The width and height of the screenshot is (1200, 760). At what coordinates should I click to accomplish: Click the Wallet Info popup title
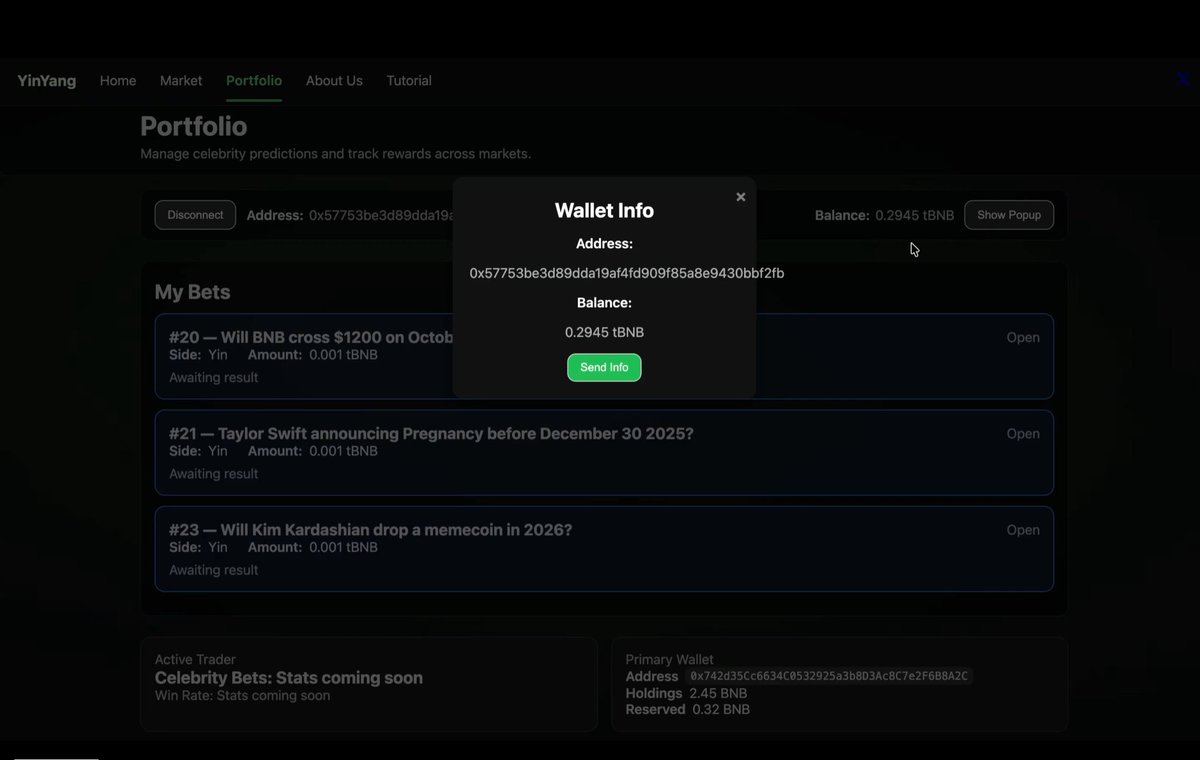(x=604, y=211)
